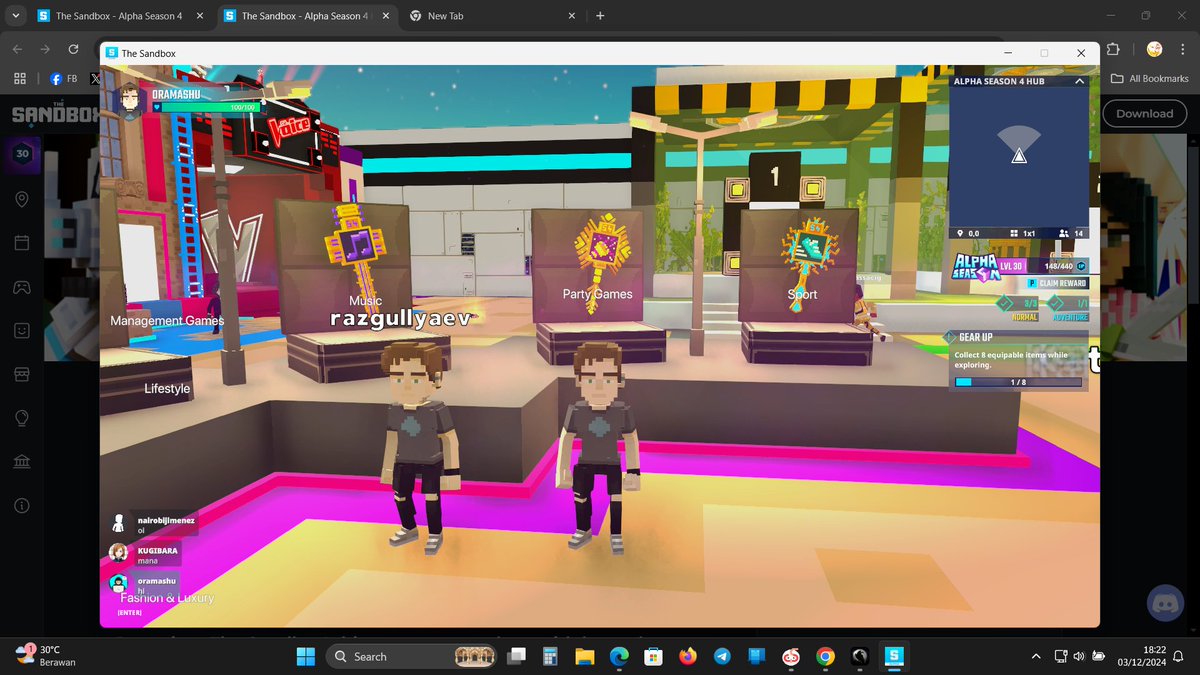The image size is (1200, 675).
Task: Open the FB bookmark
Action: click(x=63, y=78)
